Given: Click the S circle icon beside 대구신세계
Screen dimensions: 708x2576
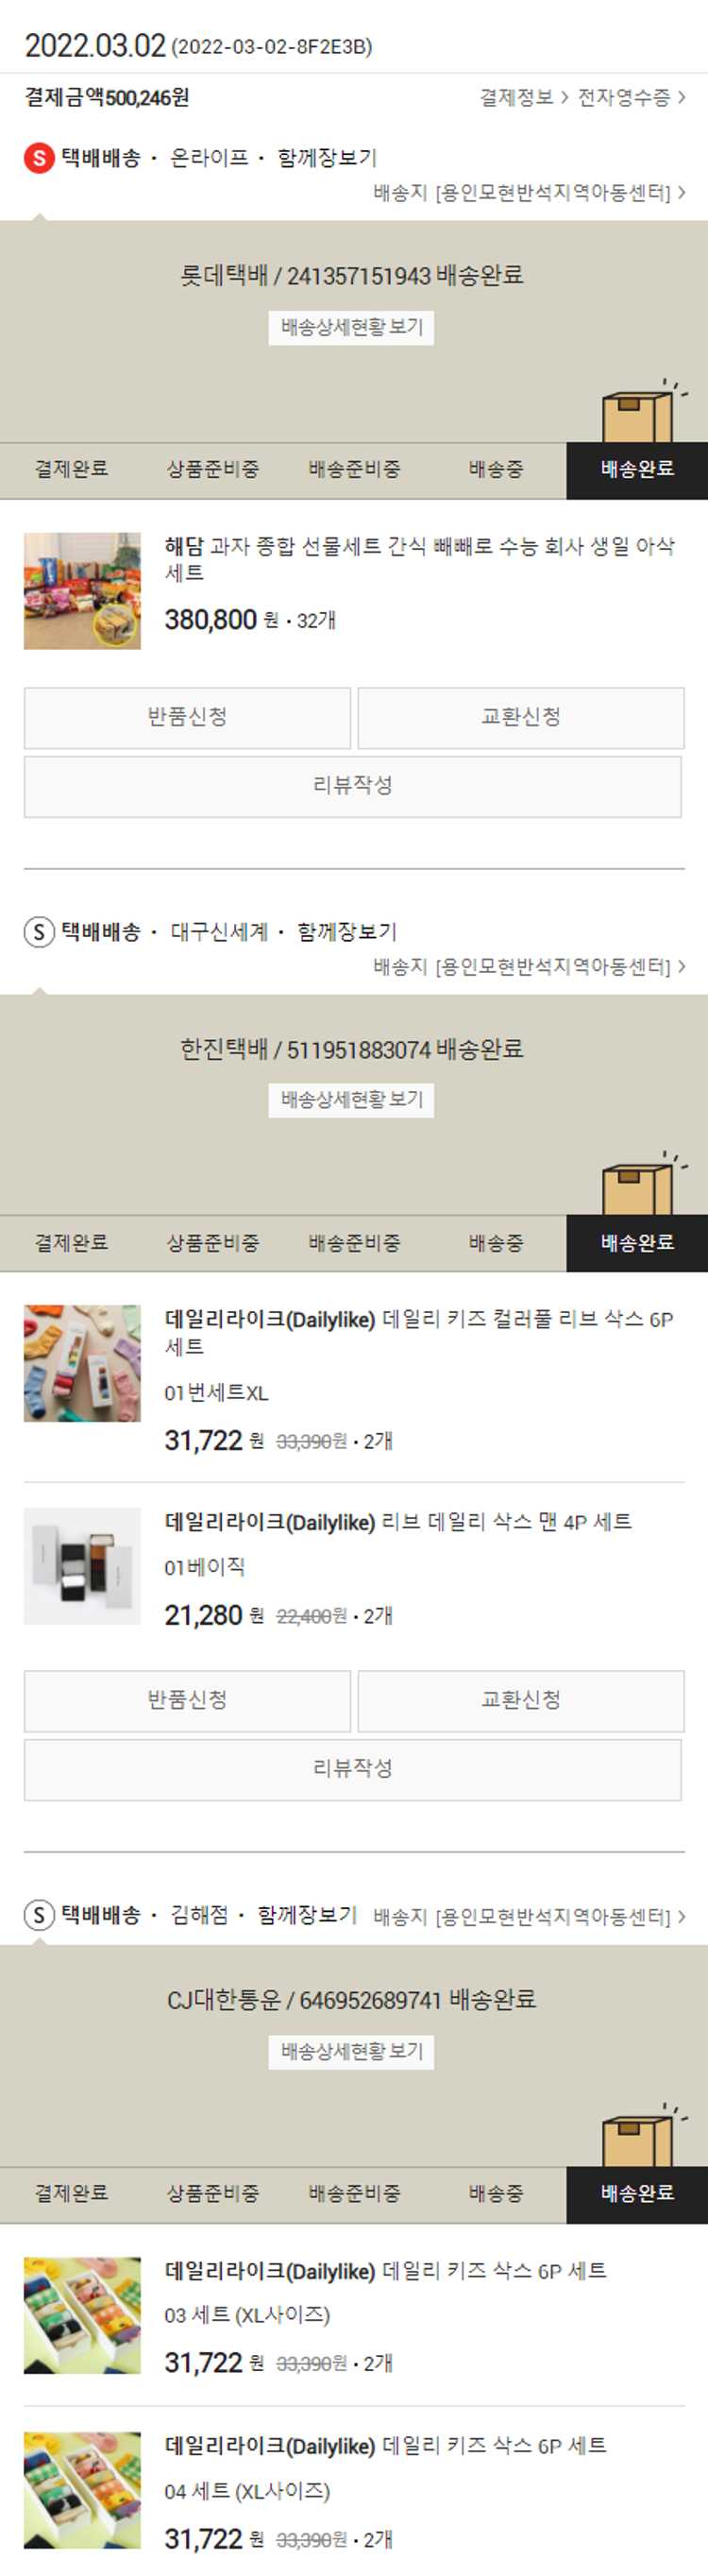Looking at the screenshot, I should click(x=39, y=932).
